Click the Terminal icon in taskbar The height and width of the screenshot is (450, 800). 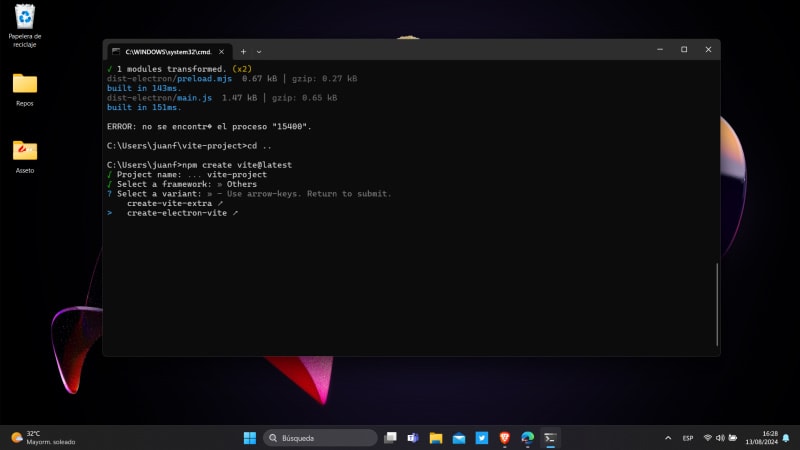550,438
